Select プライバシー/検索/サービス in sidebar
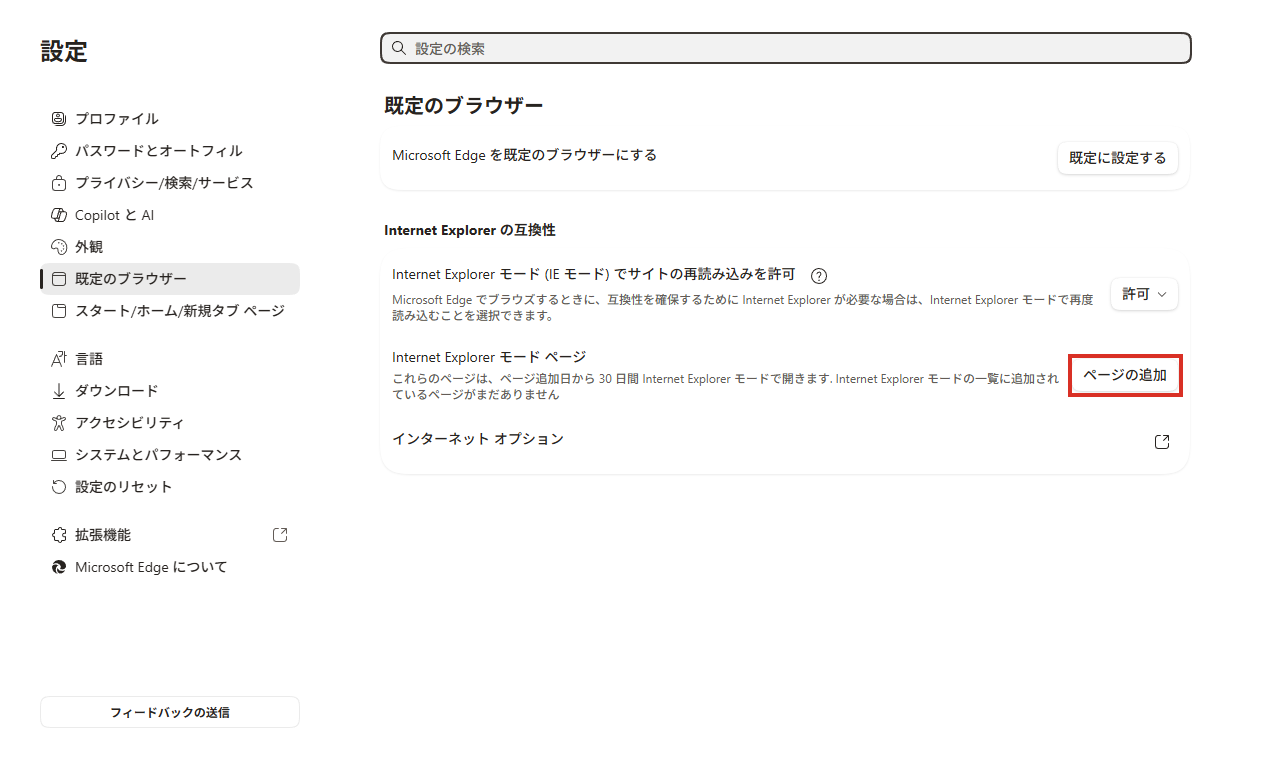Image resolution: width=1280 pixels, height=760 pixels. [170, 183]
